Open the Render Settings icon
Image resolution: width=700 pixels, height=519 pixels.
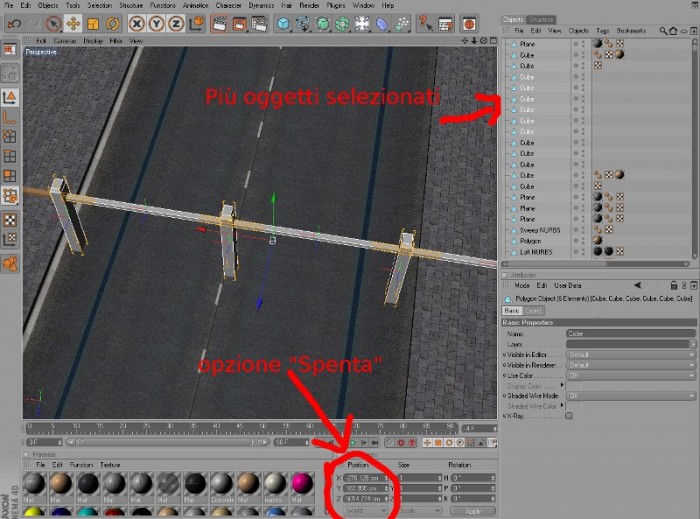coord(259,24)
